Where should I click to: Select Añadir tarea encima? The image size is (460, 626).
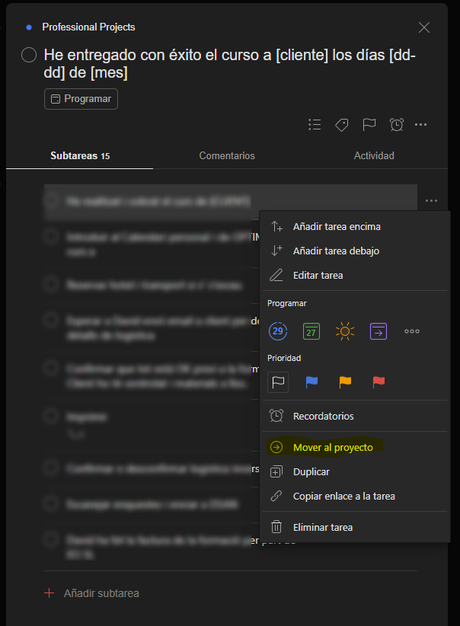click(x=355, y=226)
